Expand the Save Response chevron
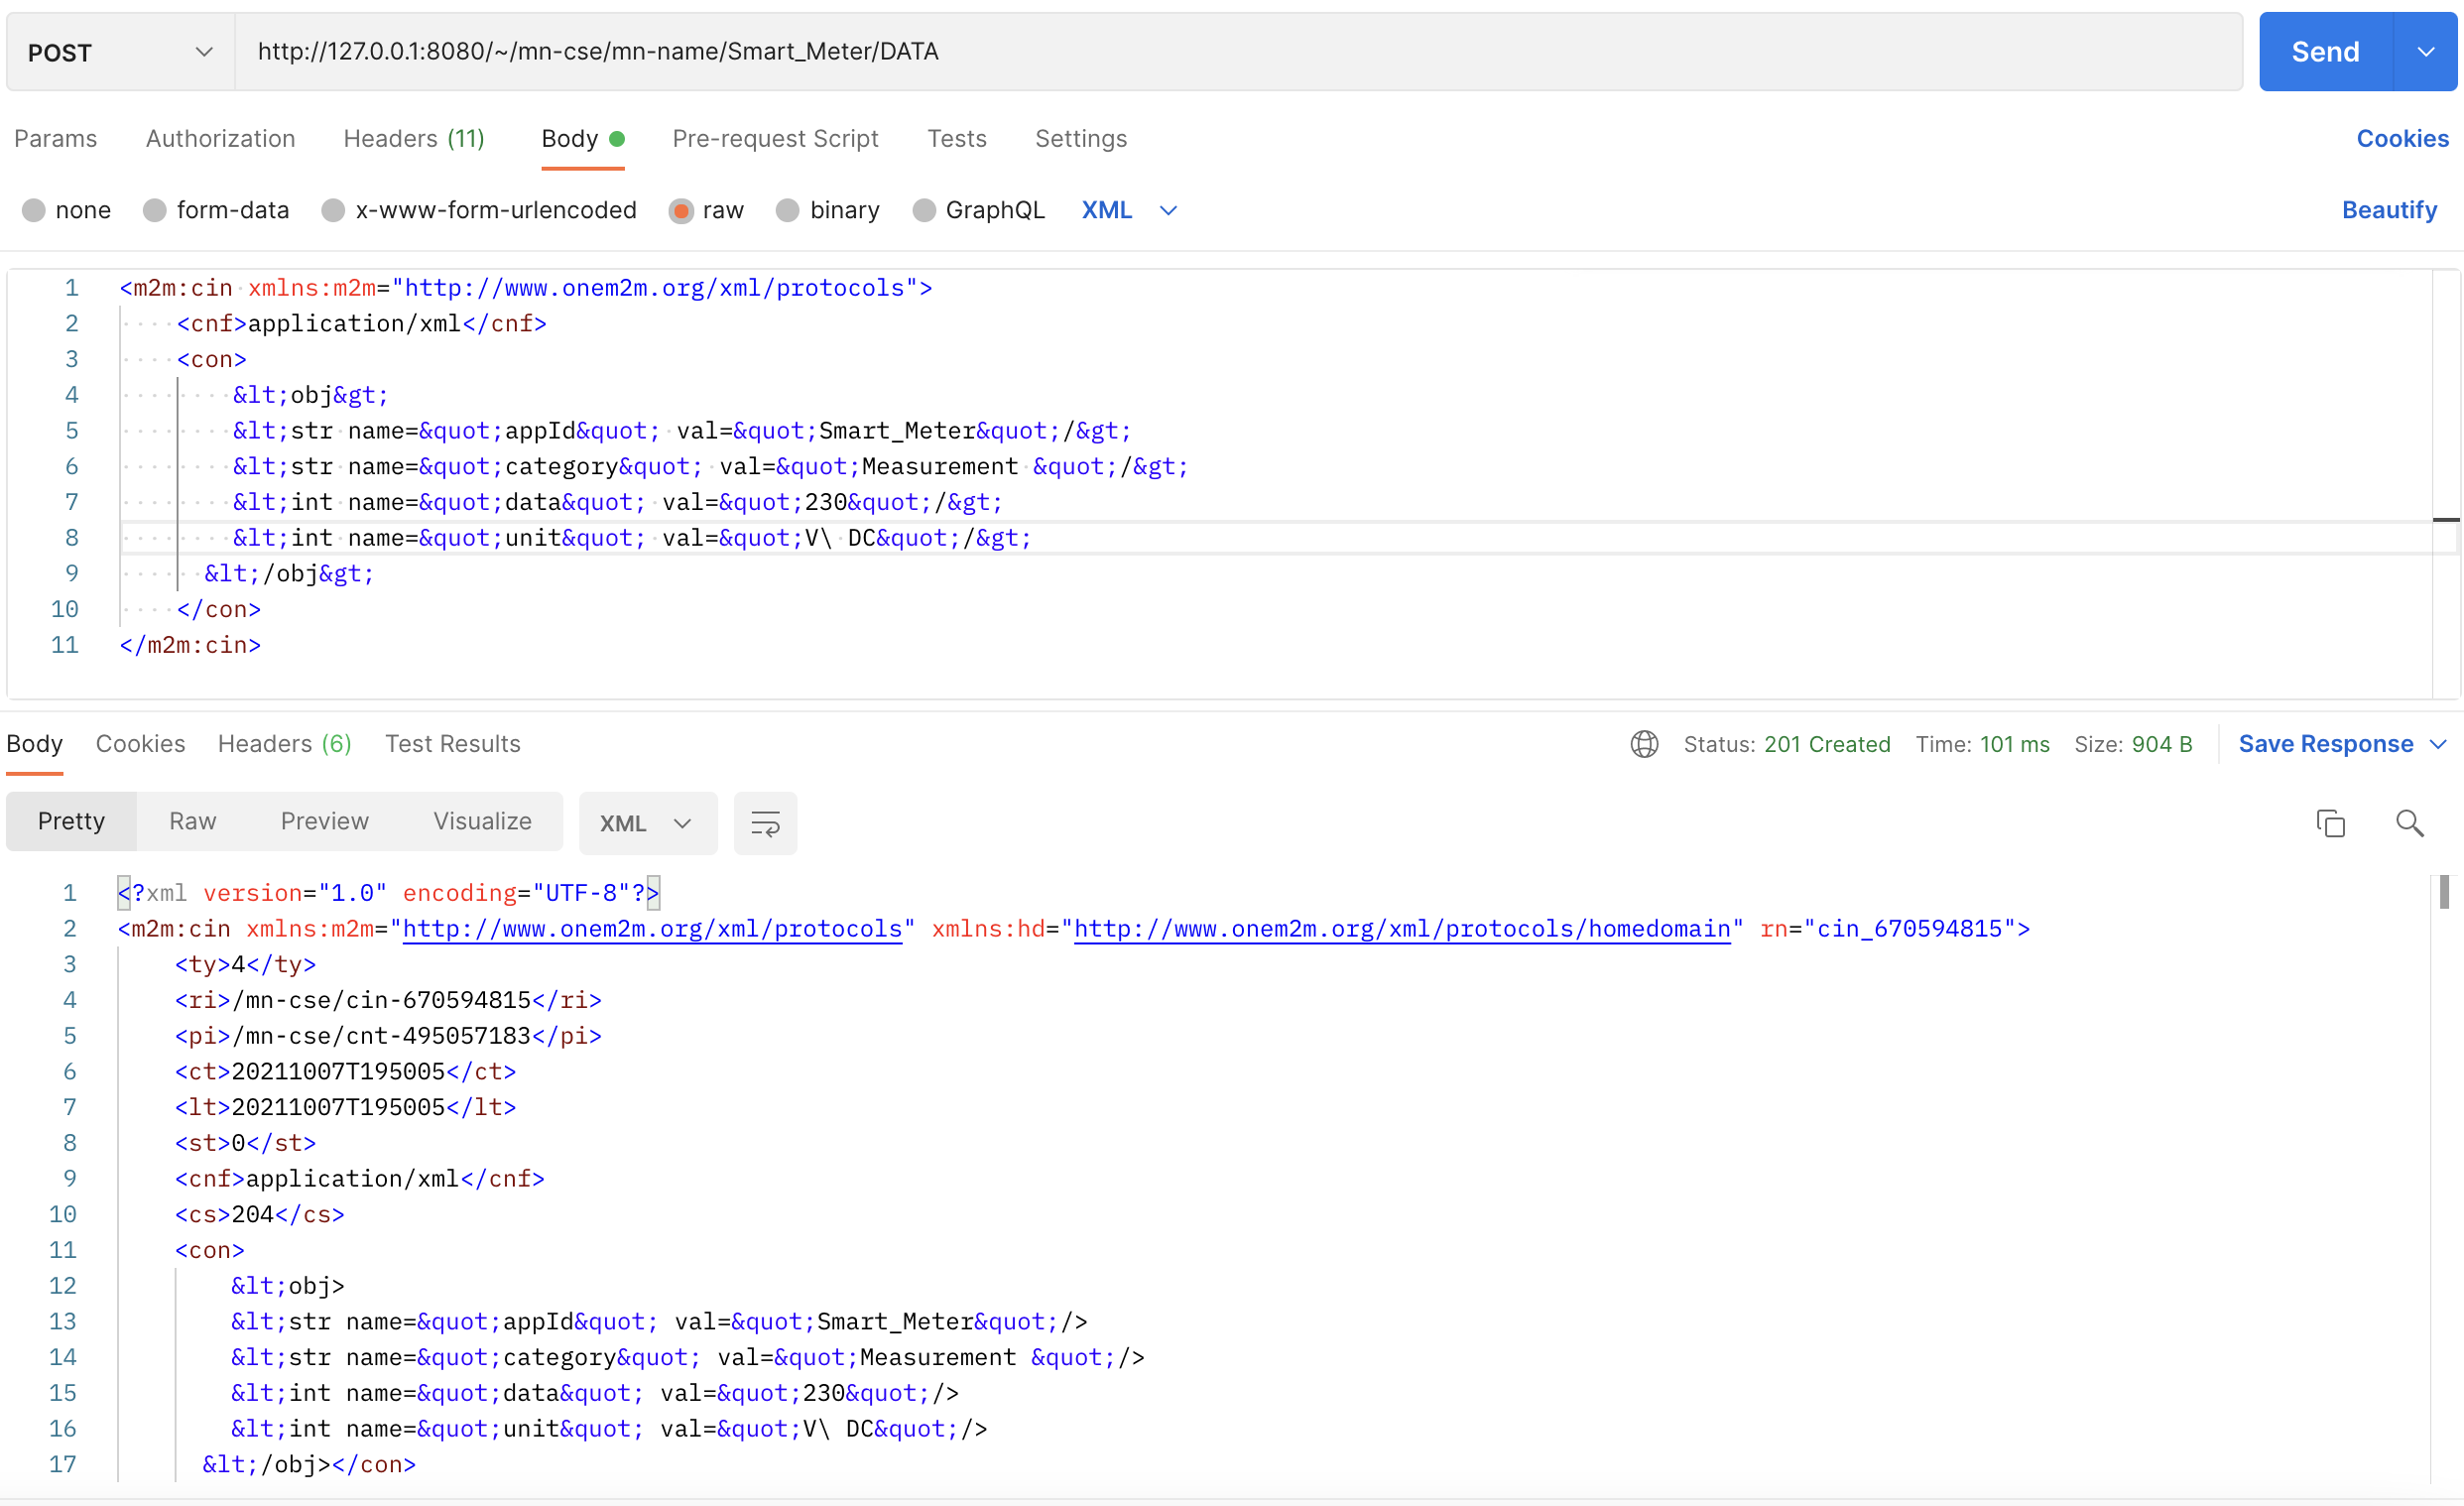2464x1506 pixels. pyautogui.click(x=2438, y=744)
